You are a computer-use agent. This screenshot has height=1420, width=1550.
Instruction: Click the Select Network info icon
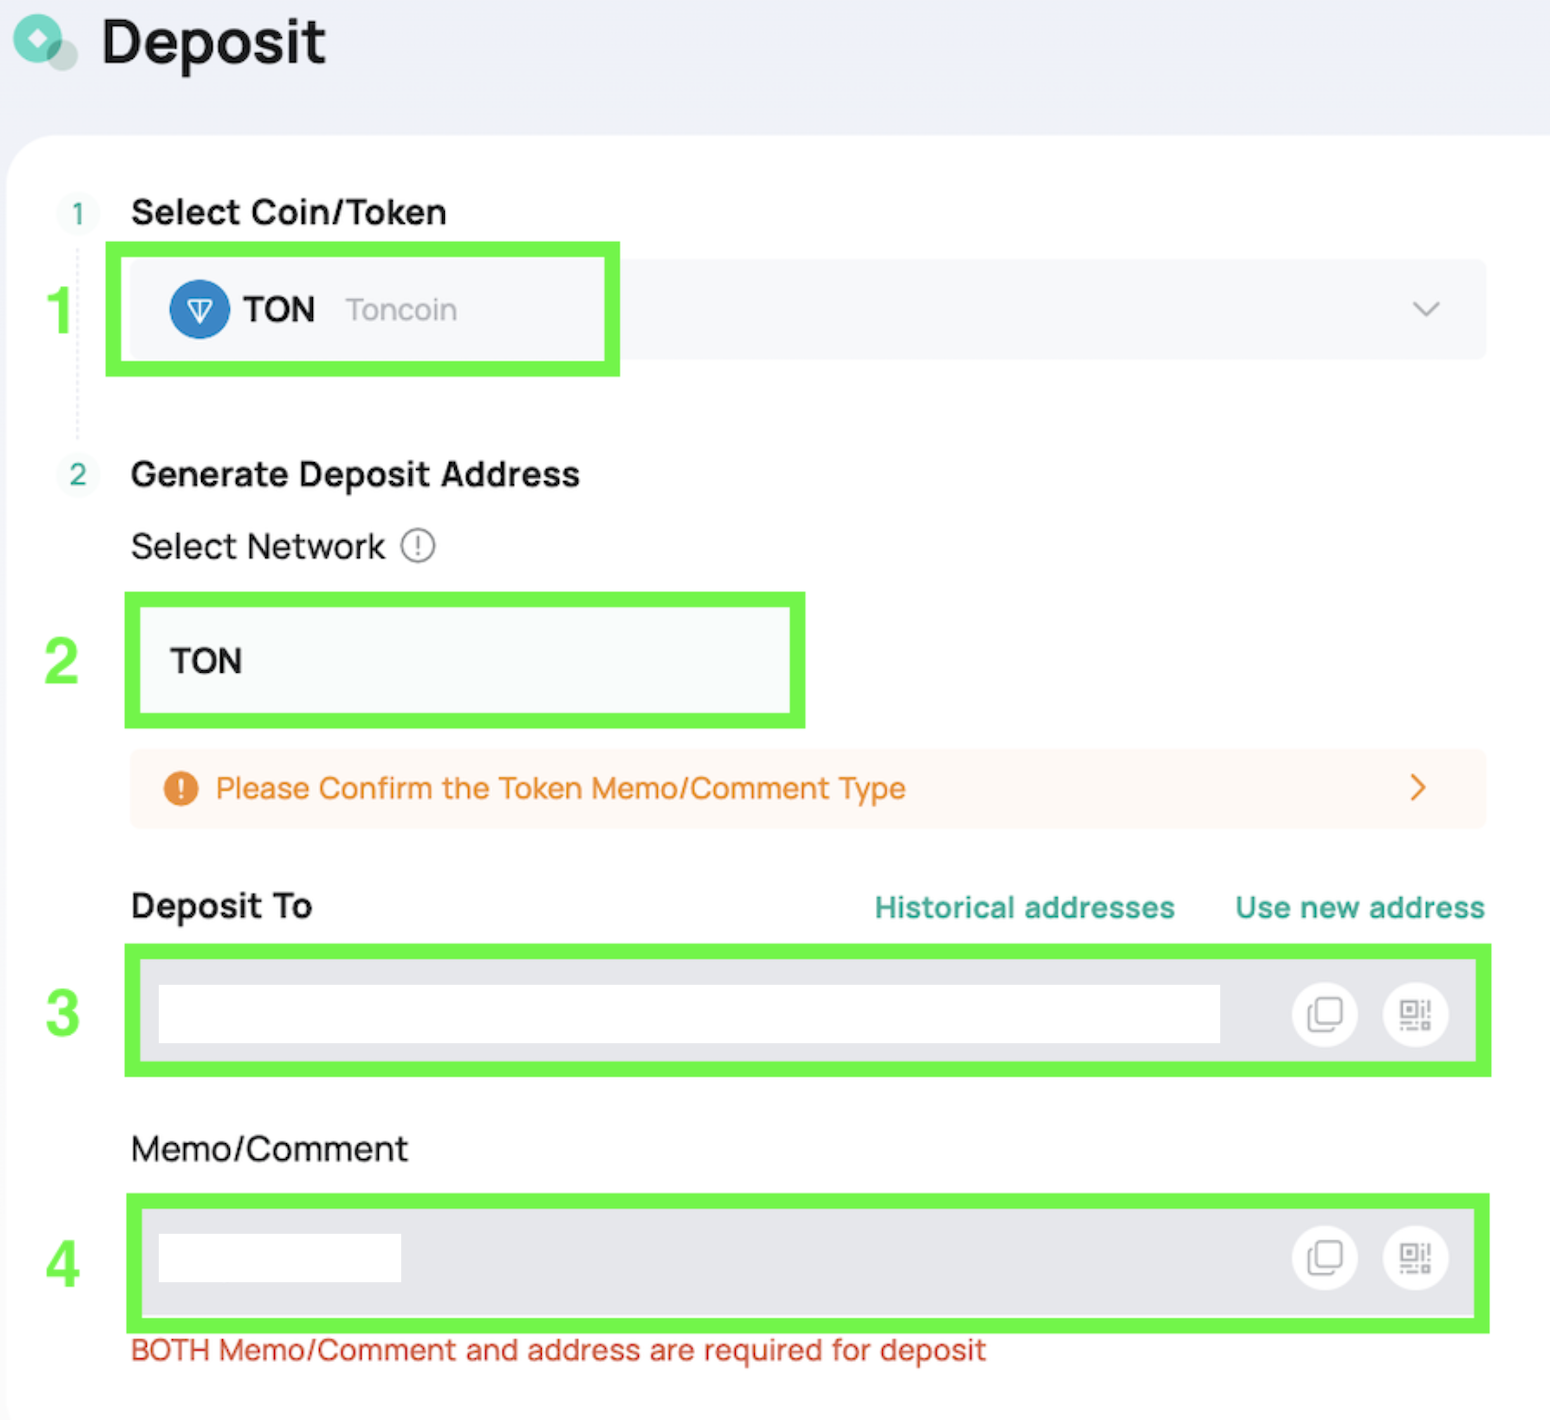coord(418,546)
